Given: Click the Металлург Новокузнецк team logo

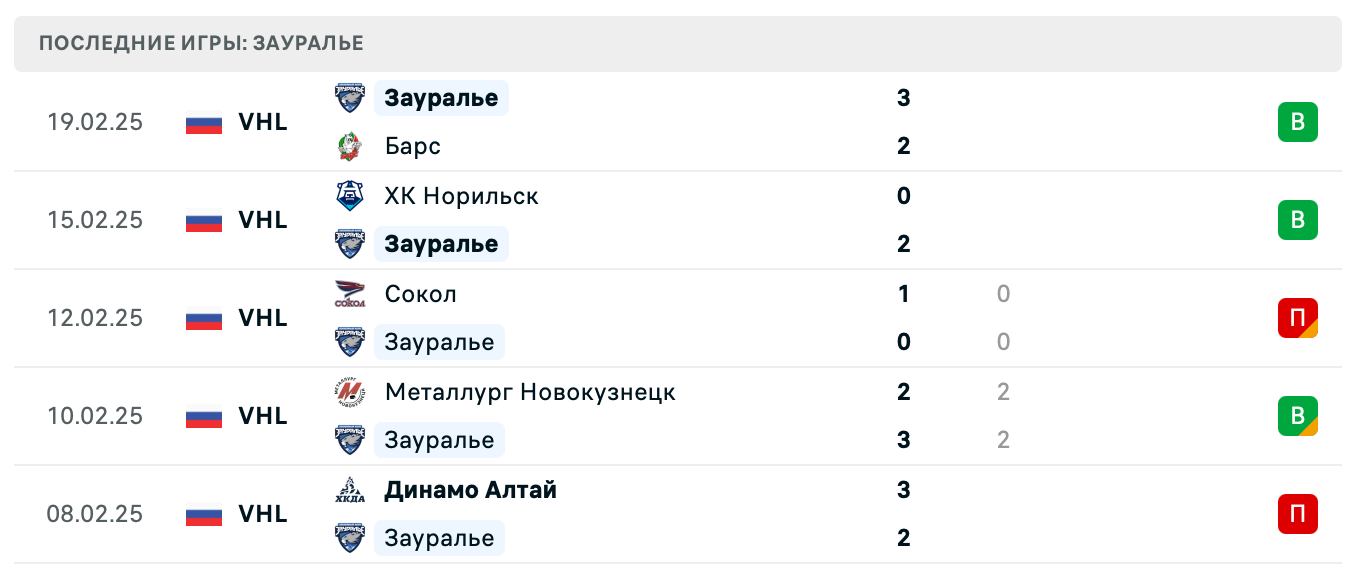Looking at the screenshot, I should [x=349, y=392].
